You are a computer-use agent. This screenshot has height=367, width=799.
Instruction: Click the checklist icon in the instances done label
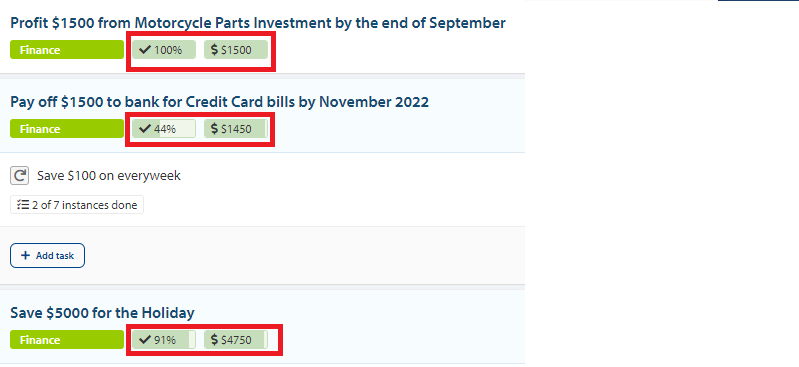22,205
